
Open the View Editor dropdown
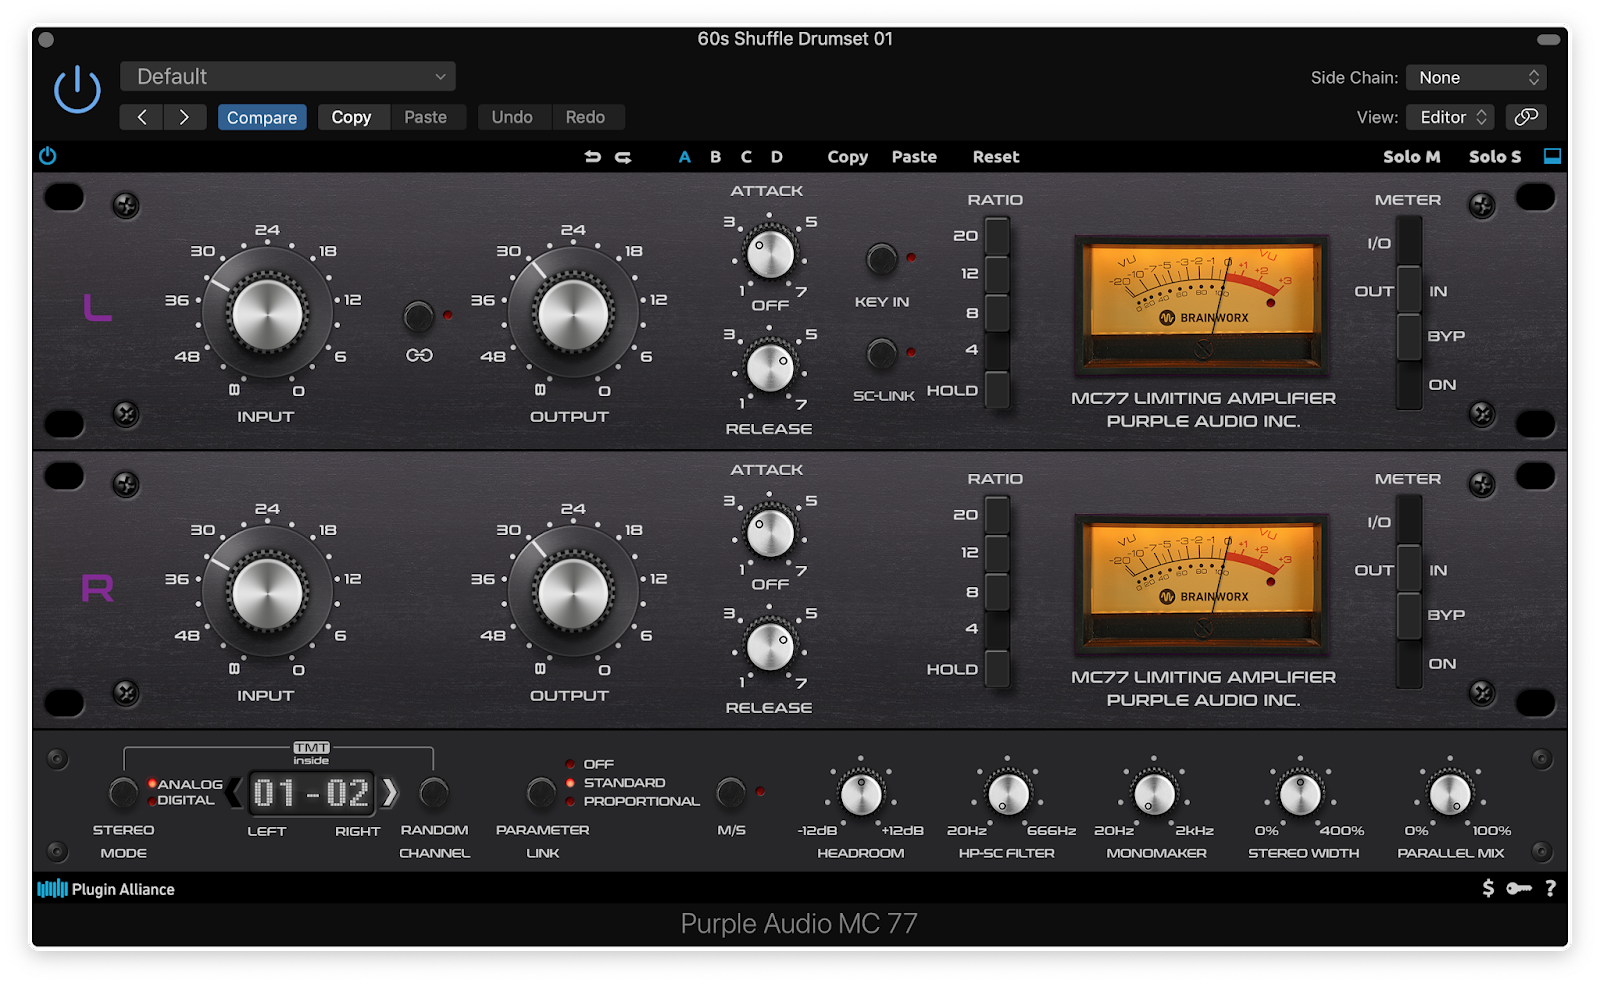pos(1451,118)
